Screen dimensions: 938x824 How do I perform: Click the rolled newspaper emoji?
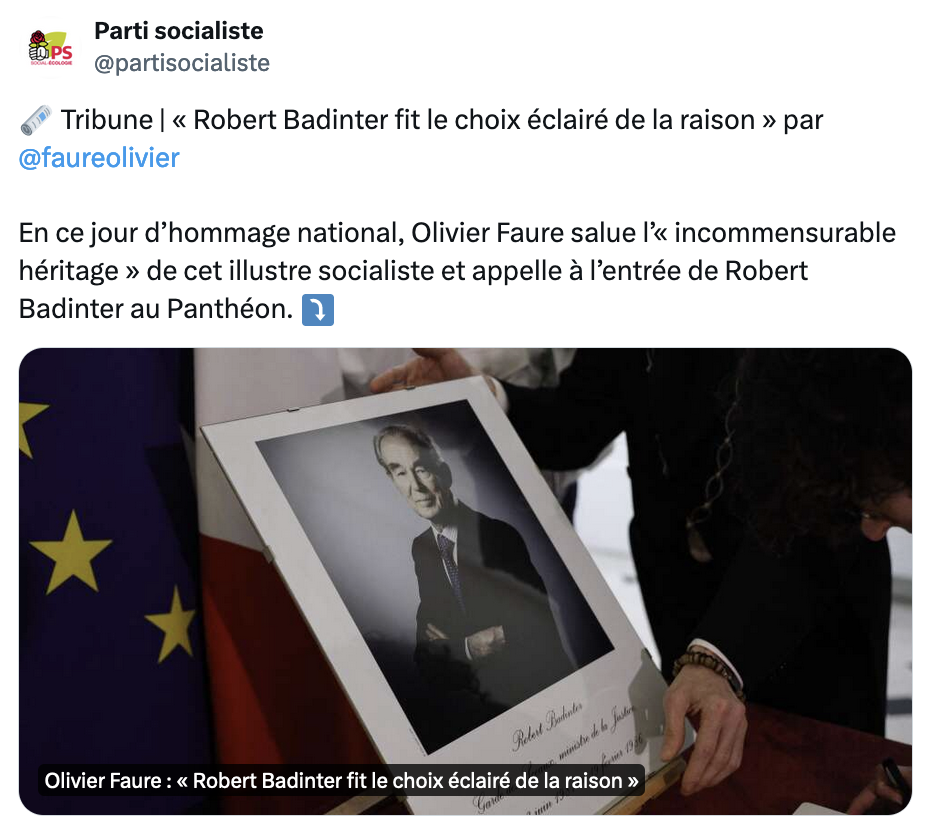(x=36, y=120)
